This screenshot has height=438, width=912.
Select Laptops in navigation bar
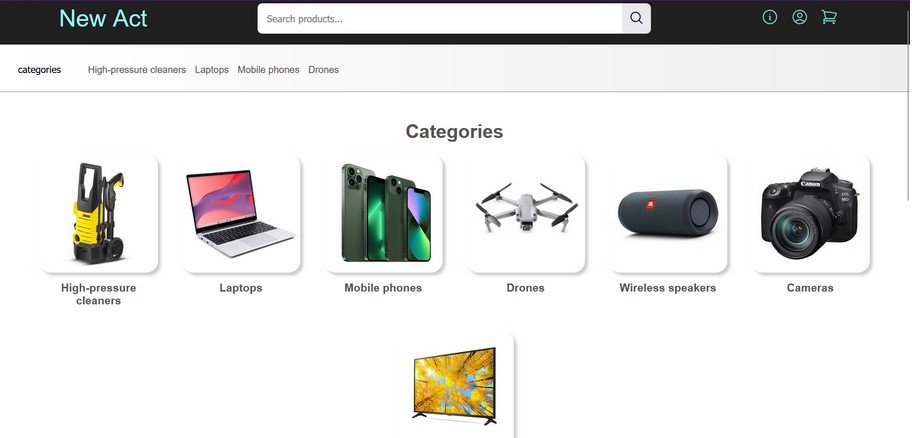[212, 70]
